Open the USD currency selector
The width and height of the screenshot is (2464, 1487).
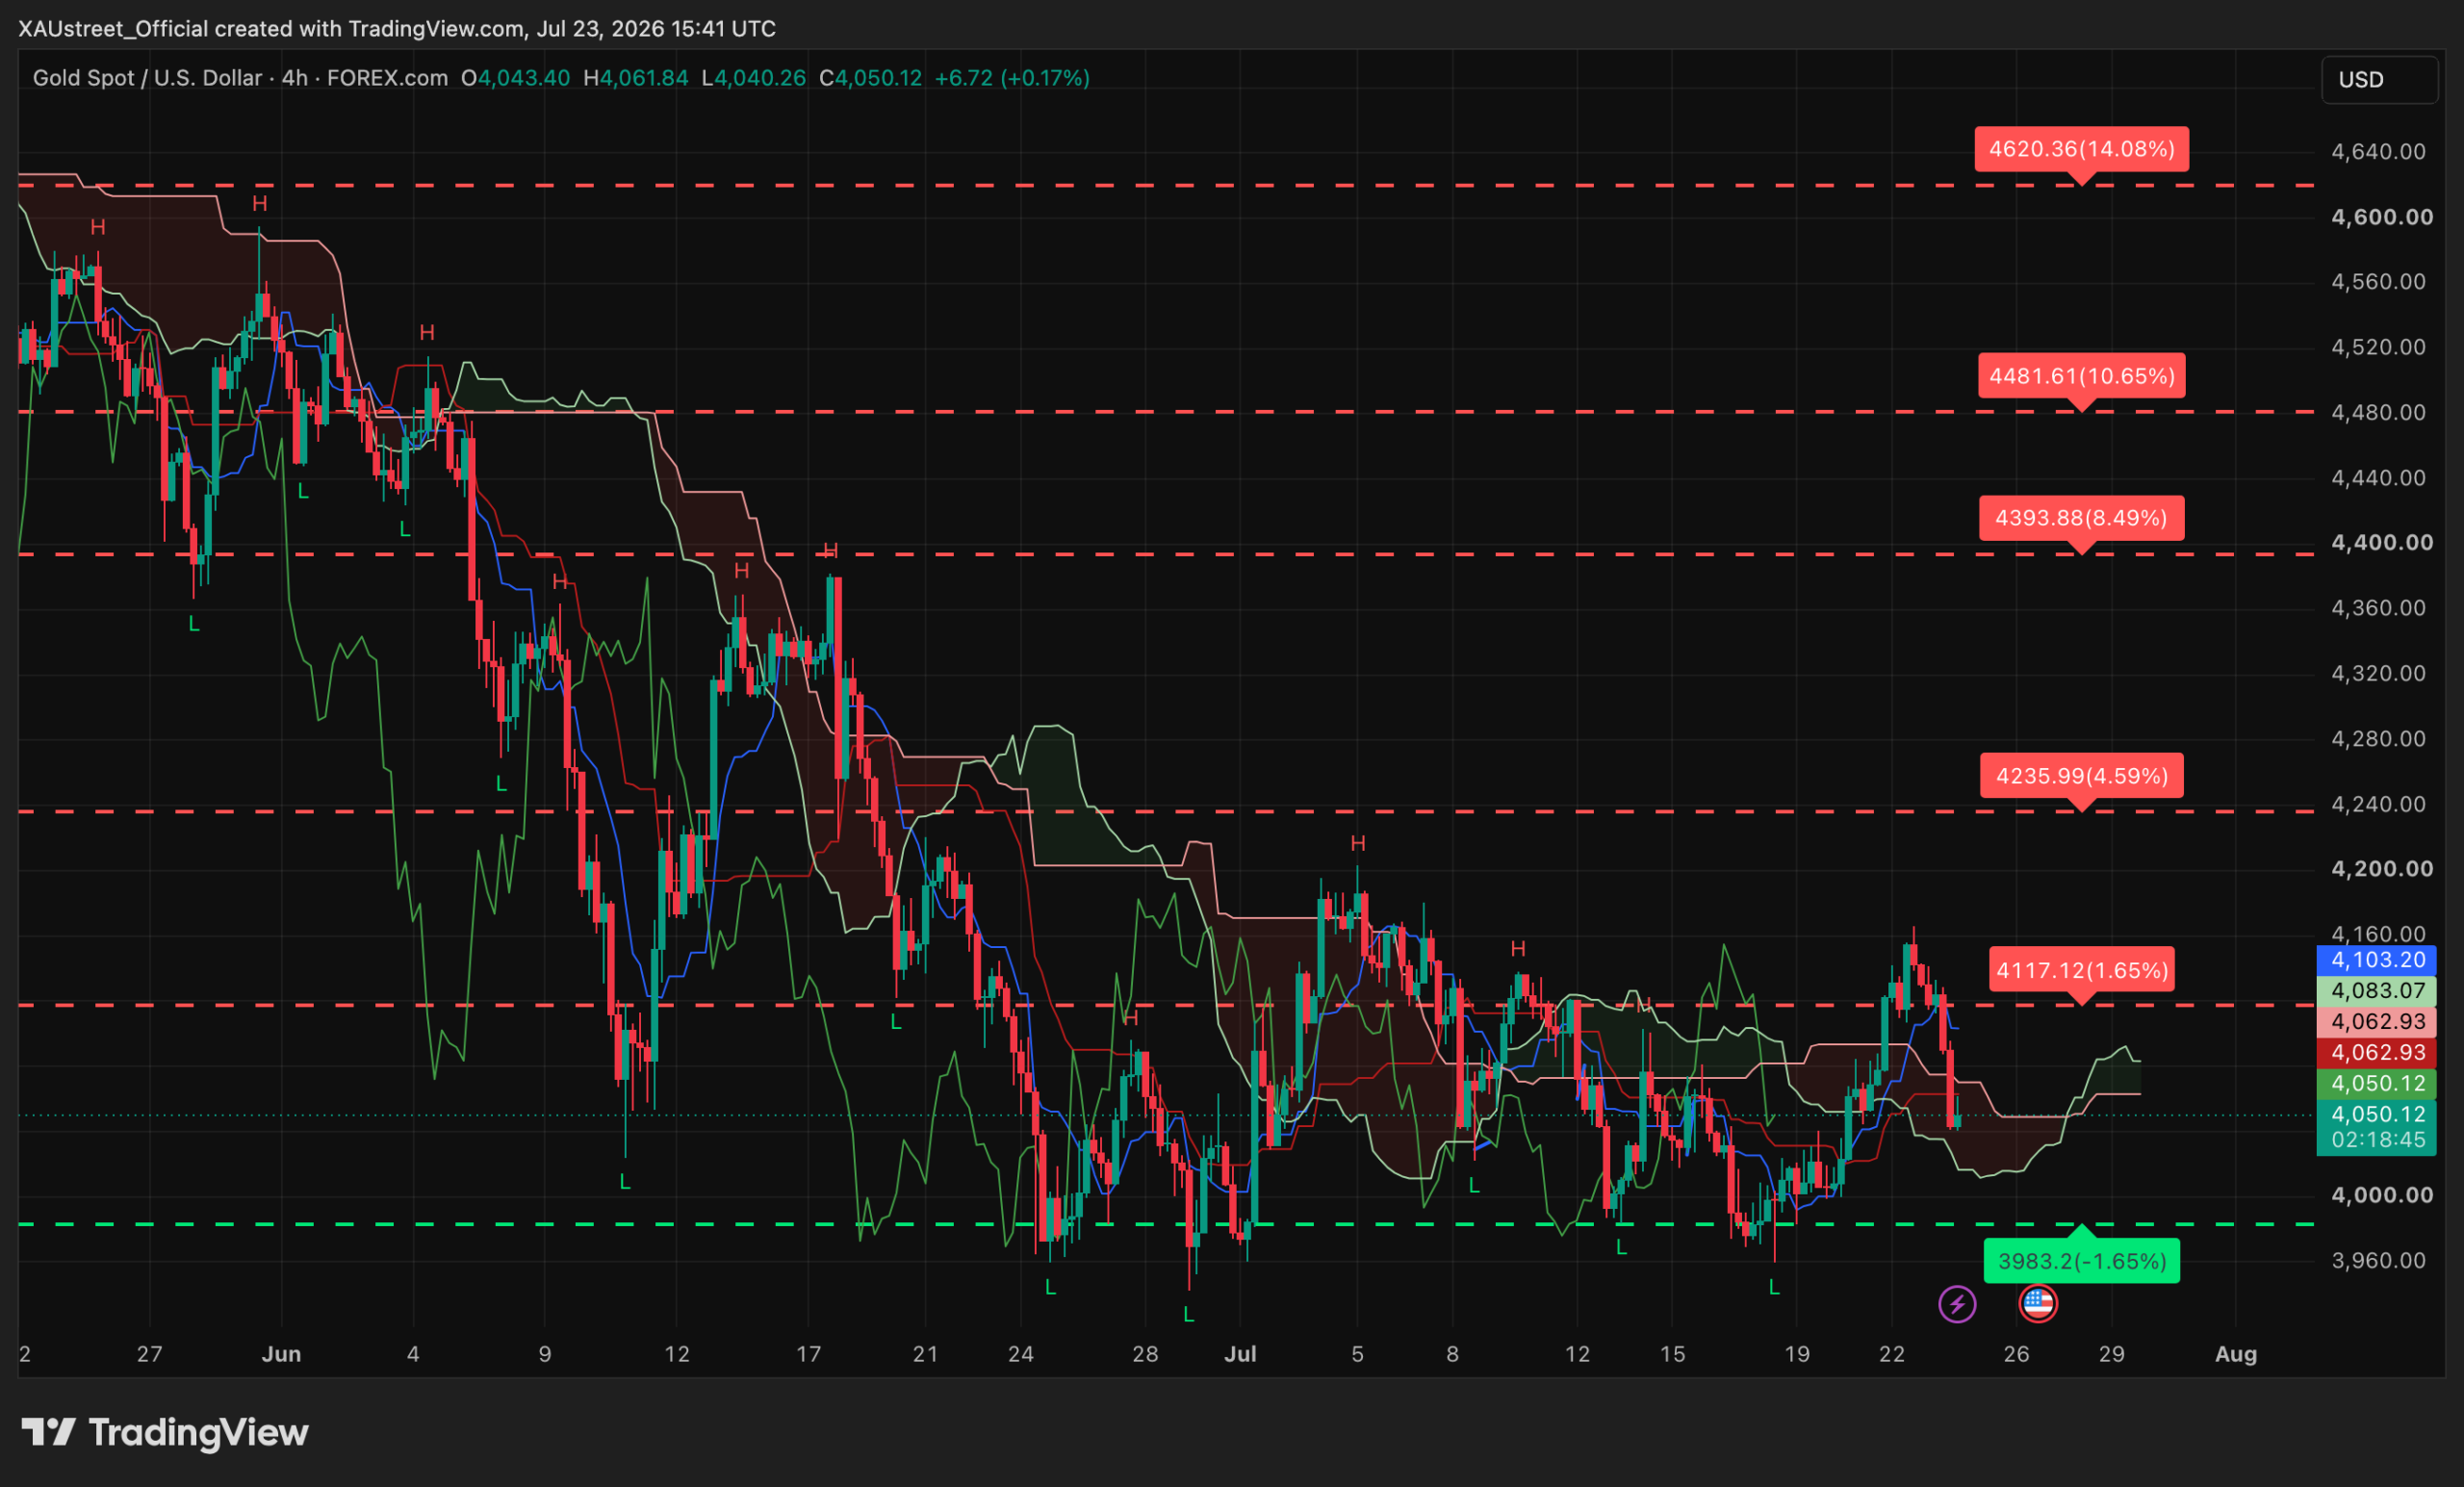[x=2378, y=80]
